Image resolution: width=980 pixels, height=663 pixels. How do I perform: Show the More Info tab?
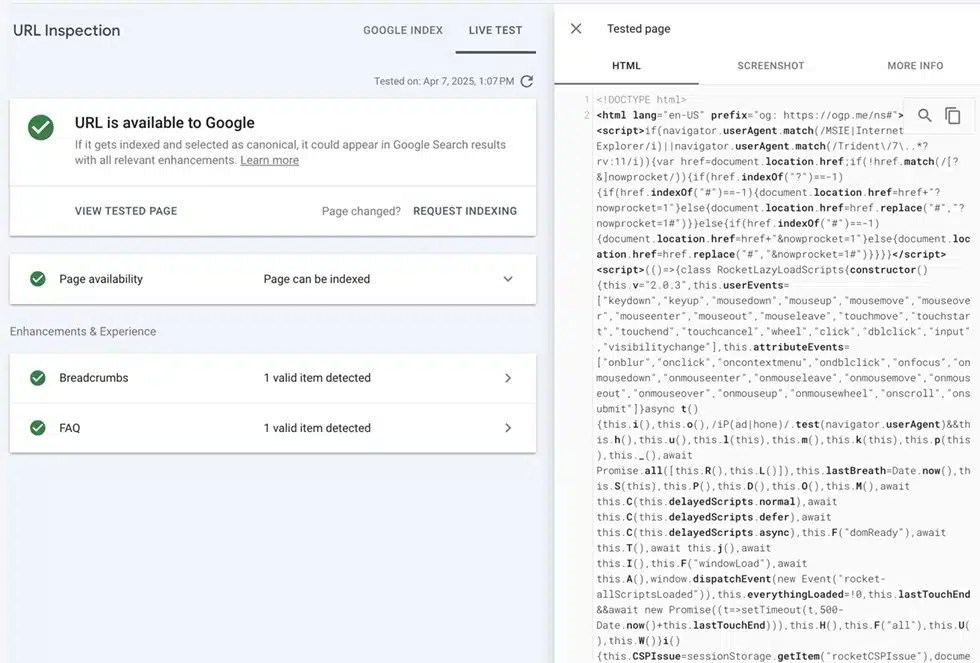coord(915,66)
